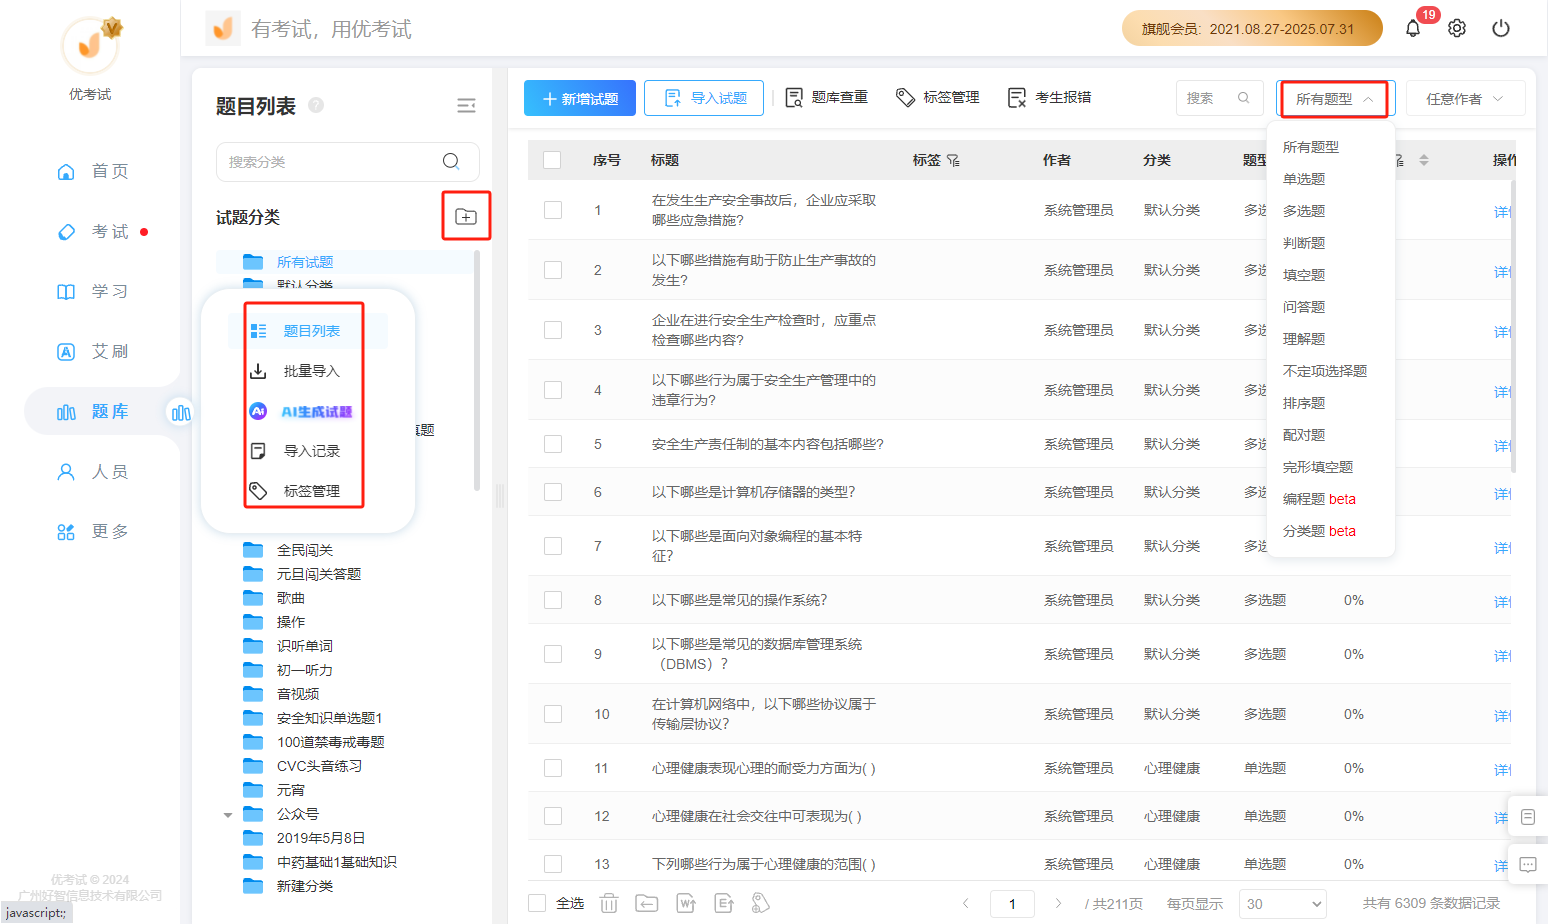The width and height of the screenshot is (1548, 924).
Task: Click the power logout icon
Action: tap(1501, 28)
